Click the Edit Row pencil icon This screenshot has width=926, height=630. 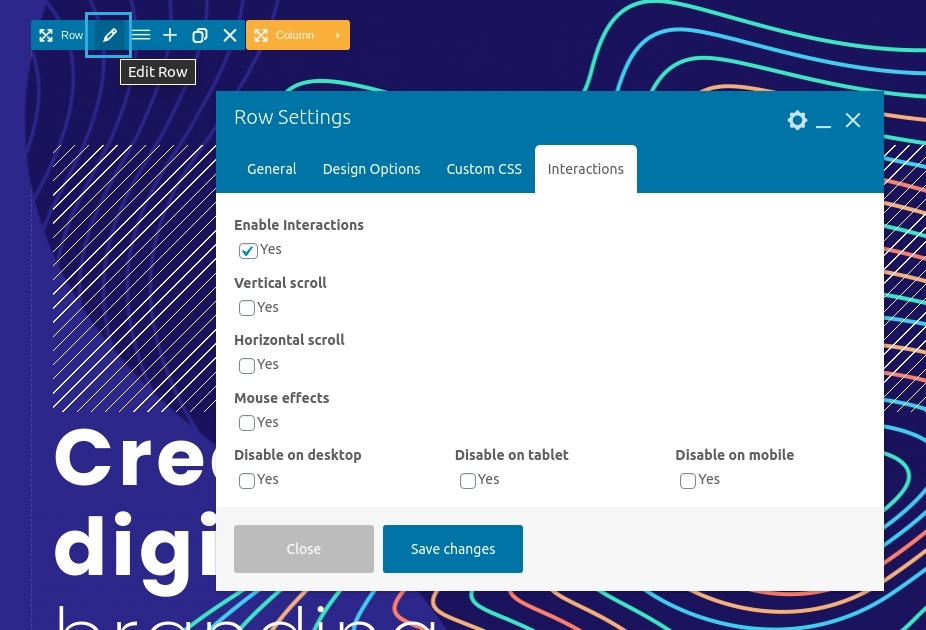[x=110, y=35]
